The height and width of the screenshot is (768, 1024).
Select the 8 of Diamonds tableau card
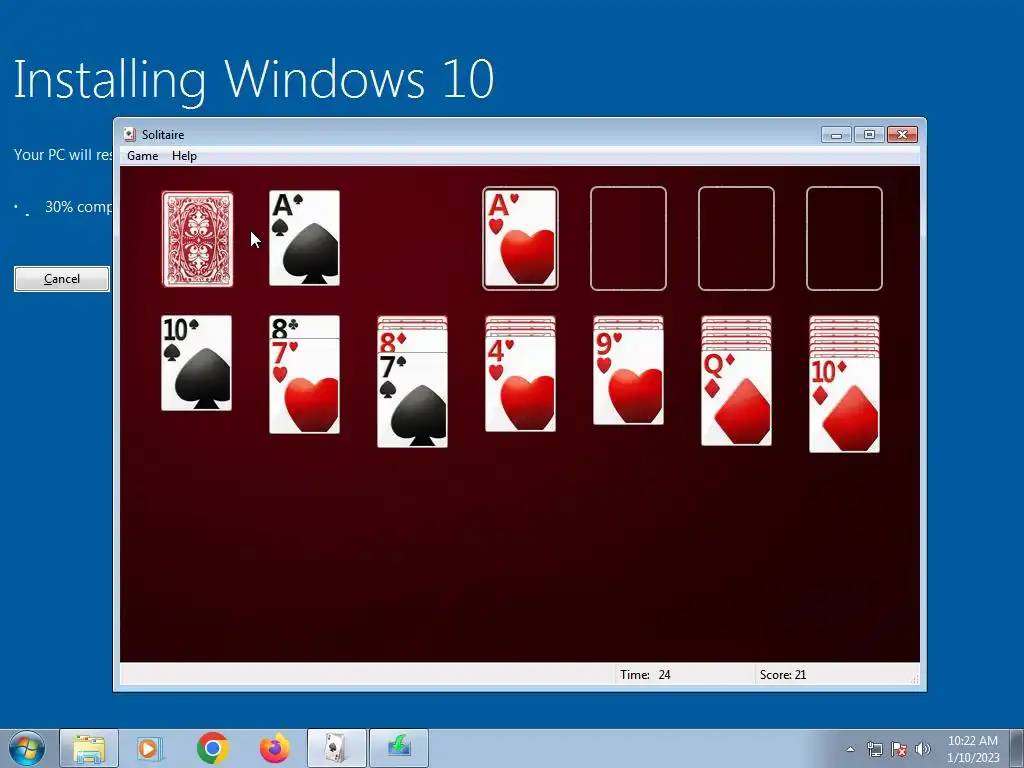[412, 342]
